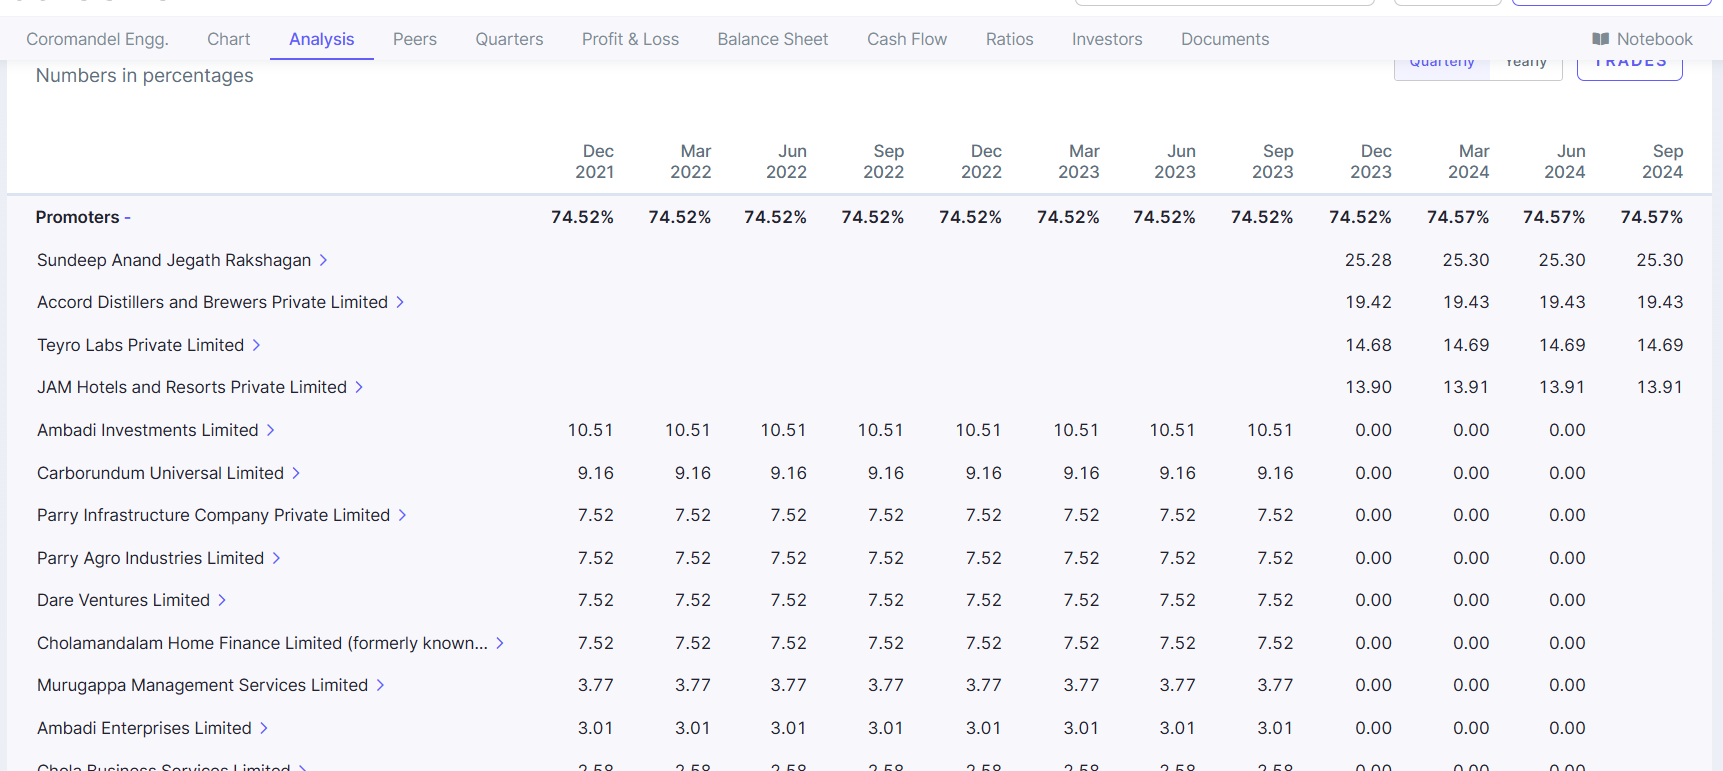Click the Jun 2023 column header
The height and width of the screenshot is (771, 1723).
1175,161
